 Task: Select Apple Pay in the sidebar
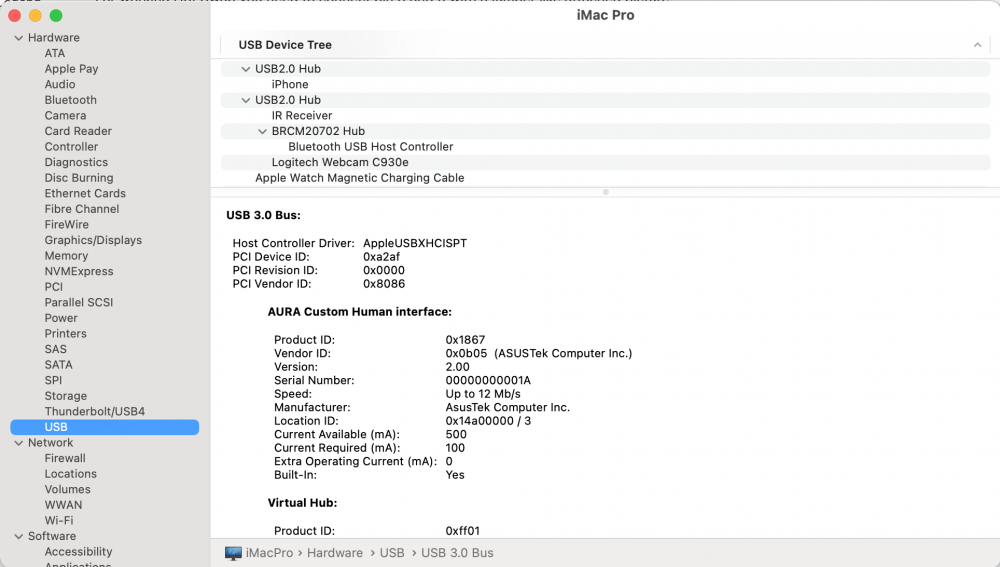point(71,69)
